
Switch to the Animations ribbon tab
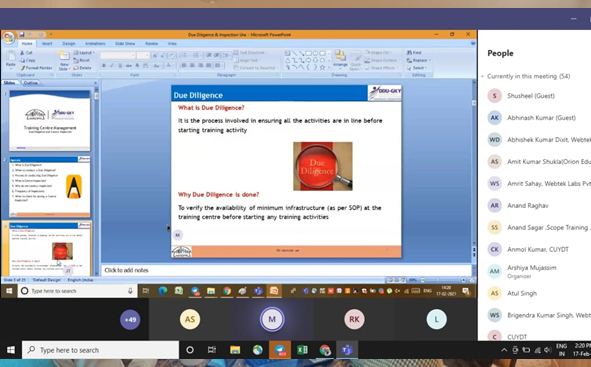pyautogui.click(x=95, y=44)
